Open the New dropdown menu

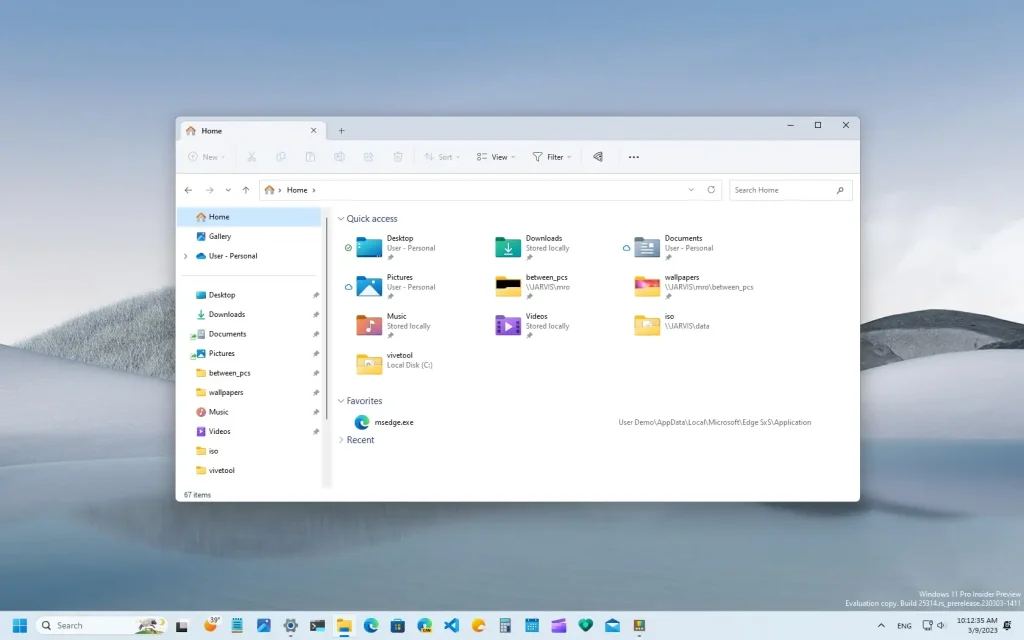click(206, 157)
